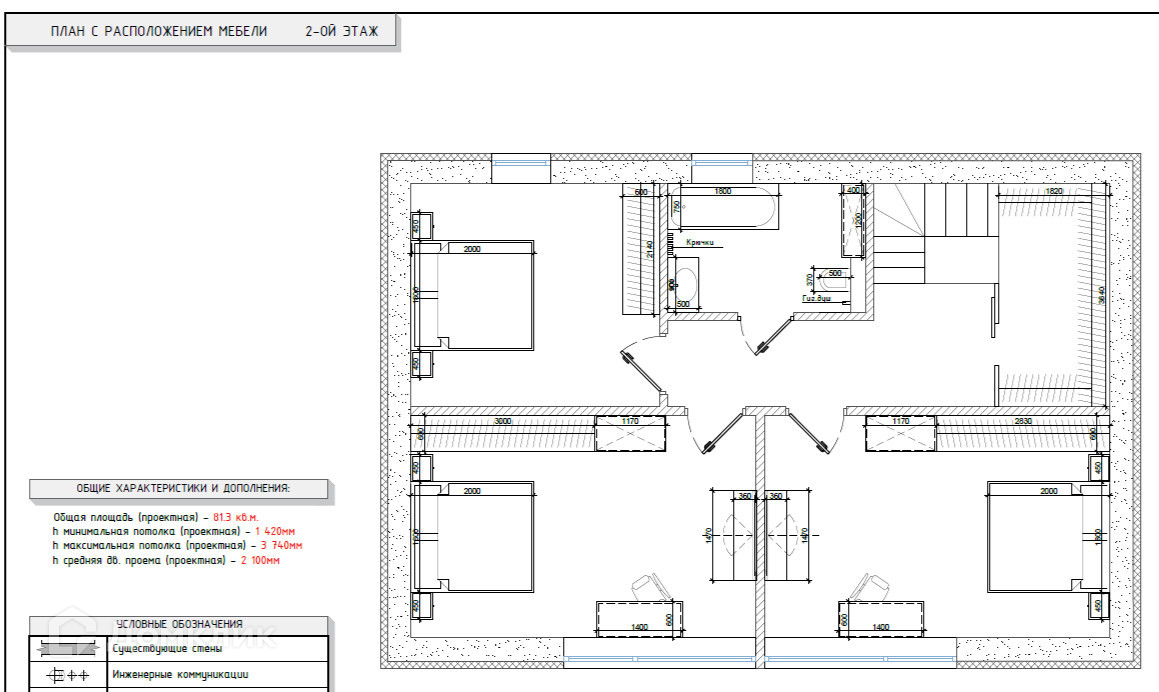The height and width of the screenshot is (692, 1159).
Task: Click minimum ceiling height '1 420мм'
Action: (275, 532)
